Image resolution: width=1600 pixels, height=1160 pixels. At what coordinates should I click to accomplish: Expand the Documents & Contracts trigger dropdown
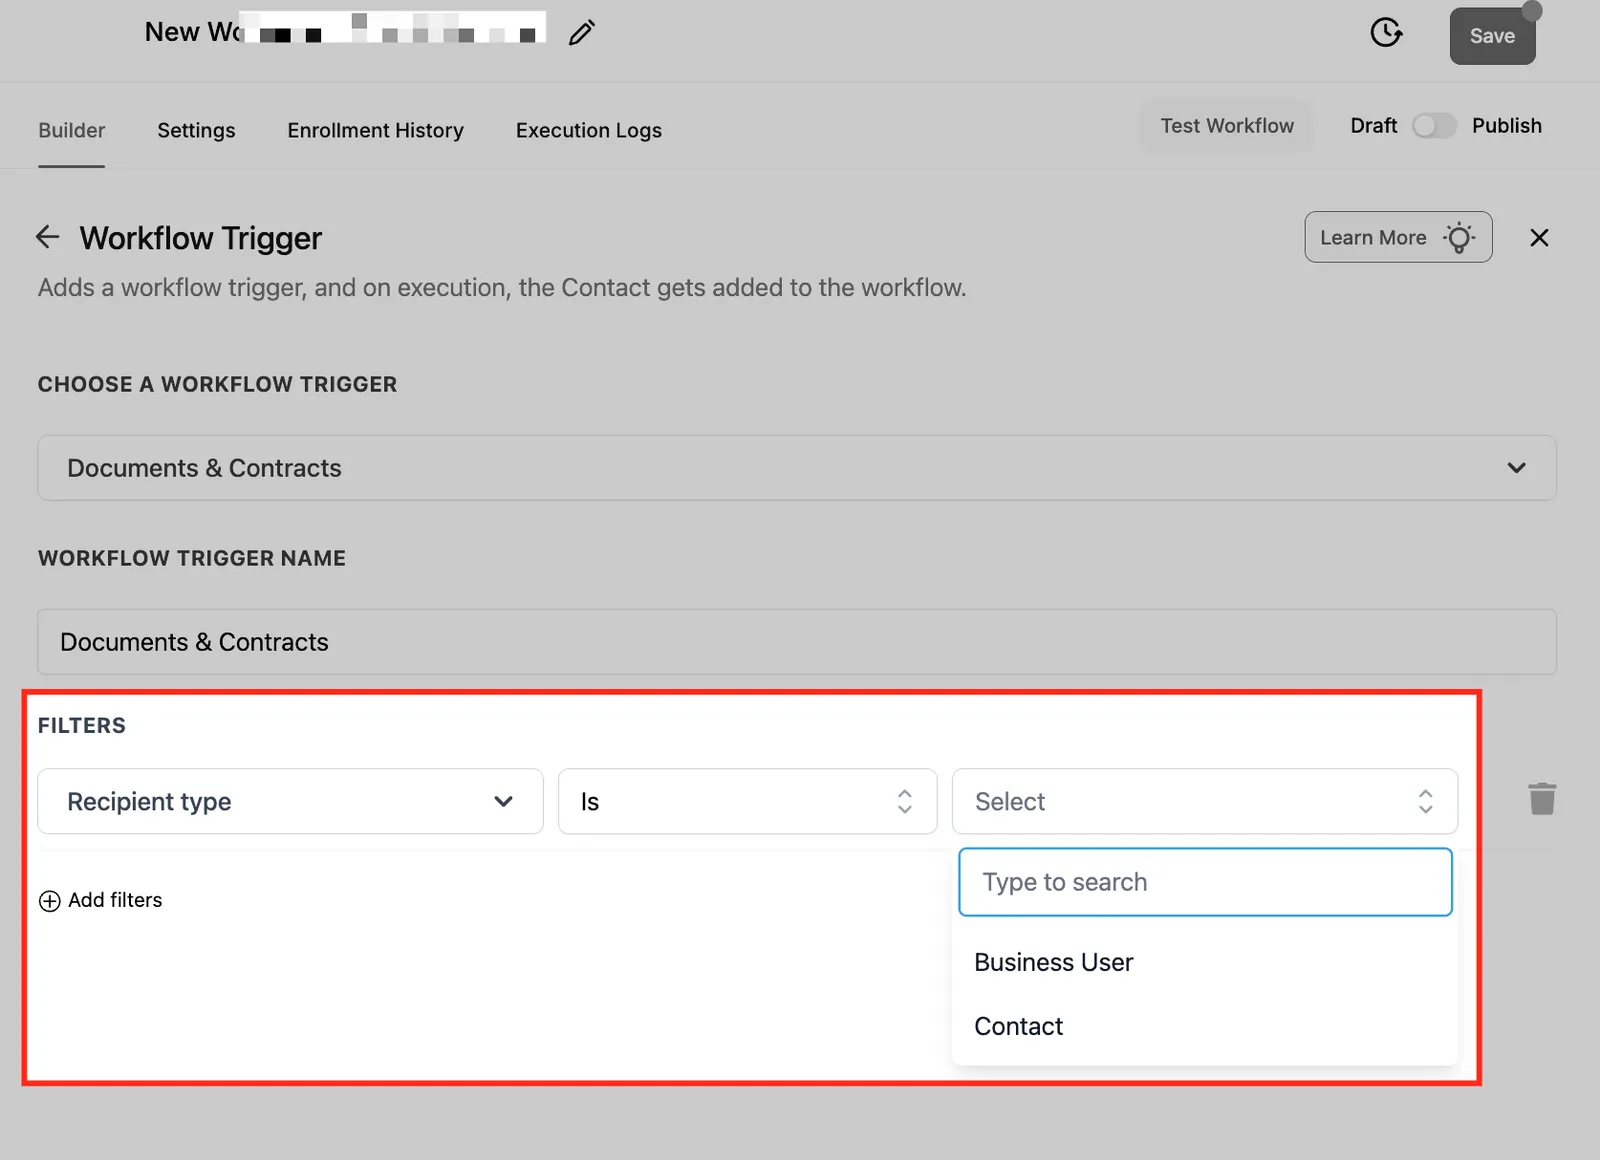coord(797,468)
